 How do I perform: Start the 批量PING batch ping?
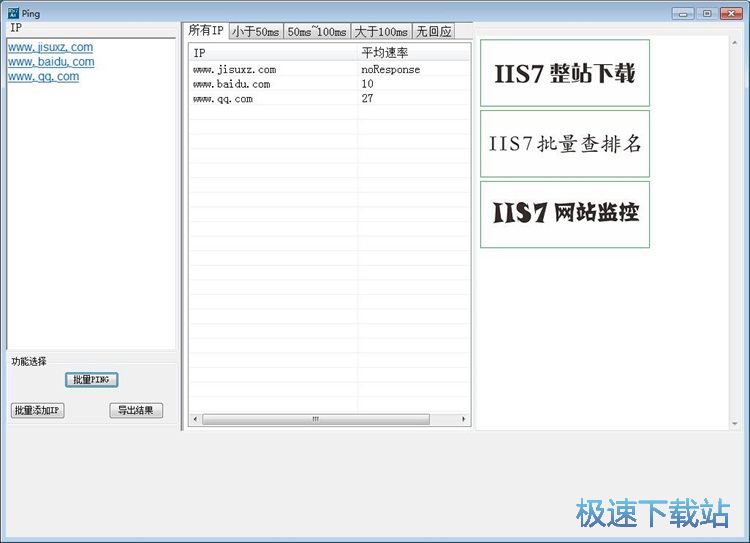[x=91, y=380]
